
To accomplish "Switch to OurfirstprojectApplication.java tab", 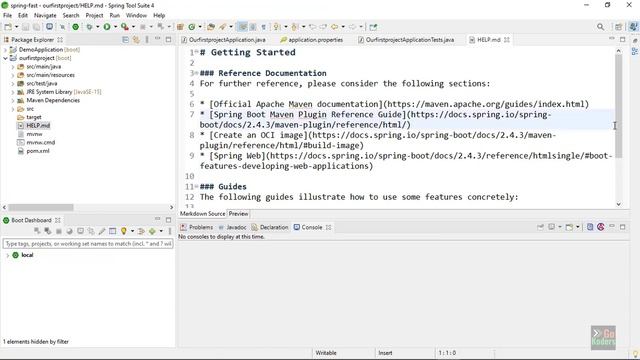I will point(223,40).
